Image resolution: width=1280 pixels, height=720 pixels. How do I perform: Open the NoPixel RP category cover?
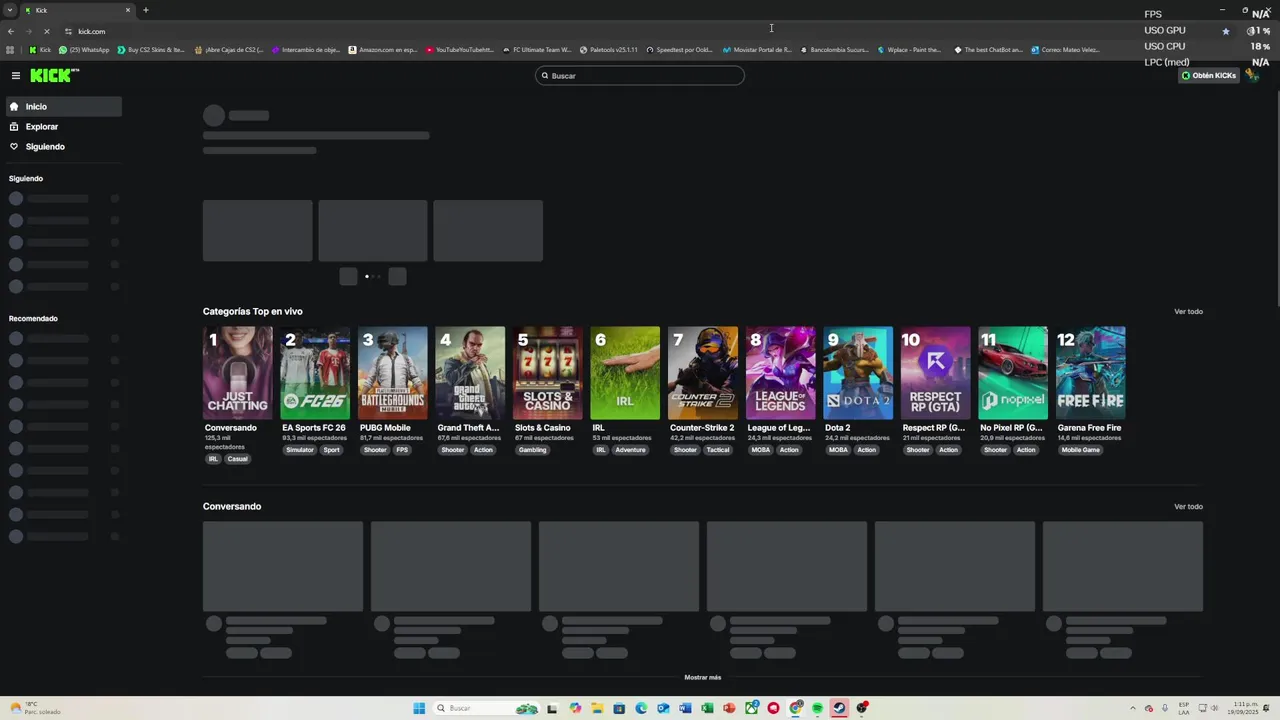(1013, 373)
